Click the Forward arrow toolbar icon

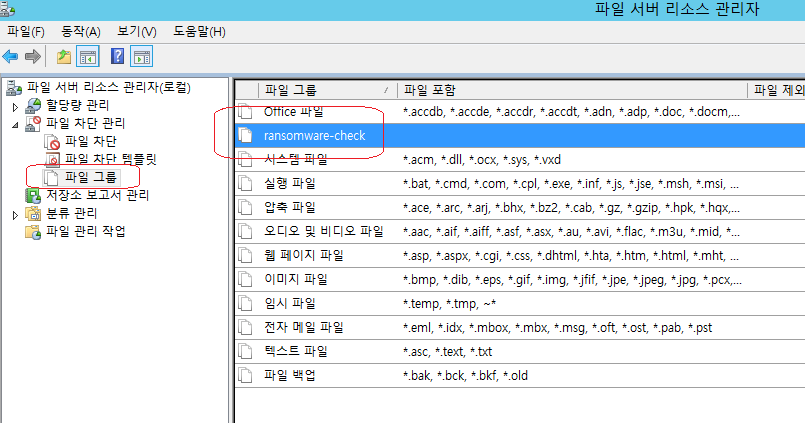tap(32, 56)
